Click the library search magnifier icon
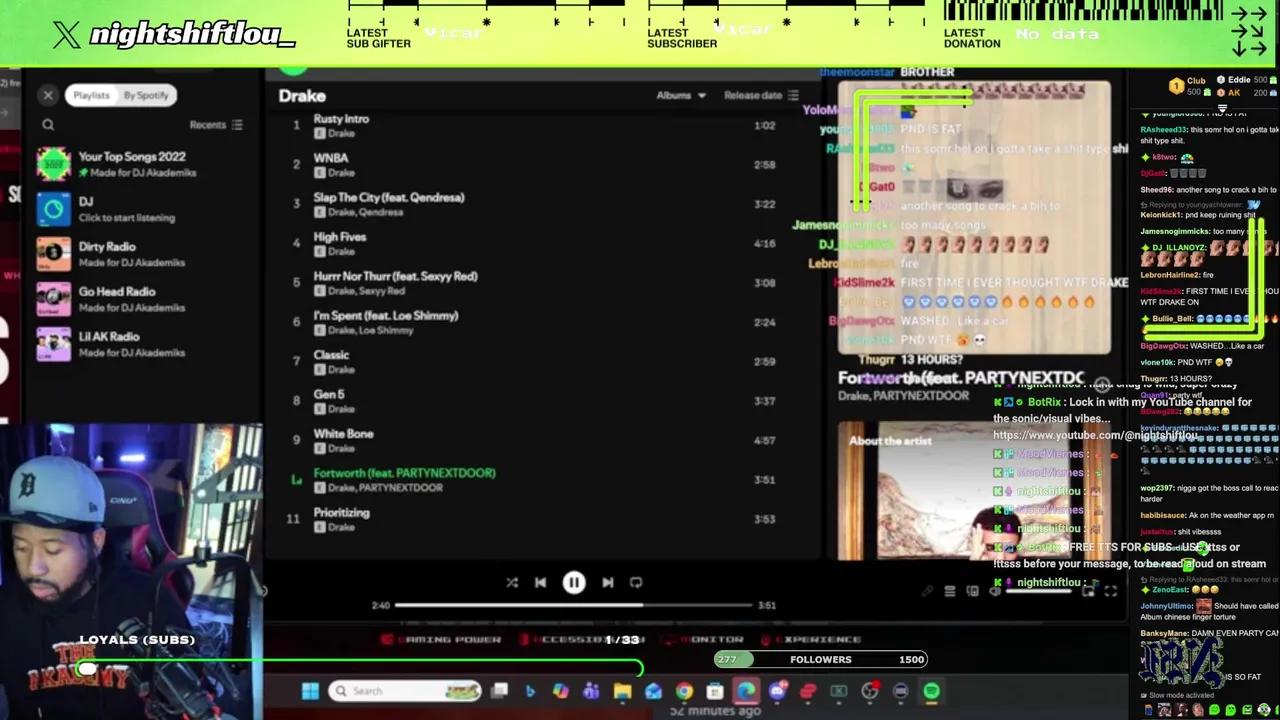Screen dimensions: 1280x720 [x=48, y=125]
